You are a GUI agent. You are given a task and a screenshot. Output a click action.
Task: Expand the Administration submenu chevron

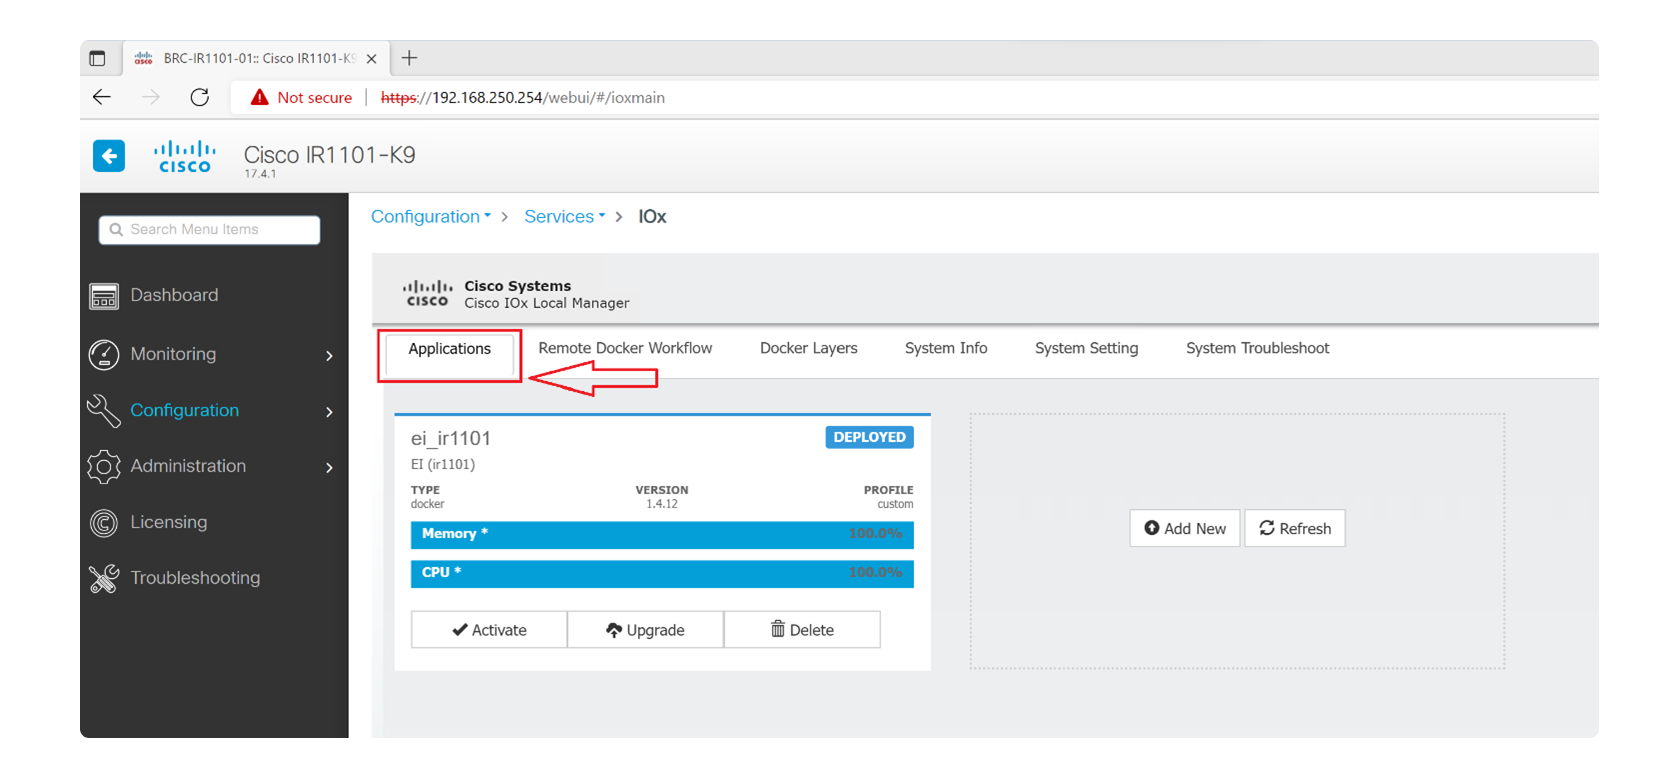click(x=329, y=468)
